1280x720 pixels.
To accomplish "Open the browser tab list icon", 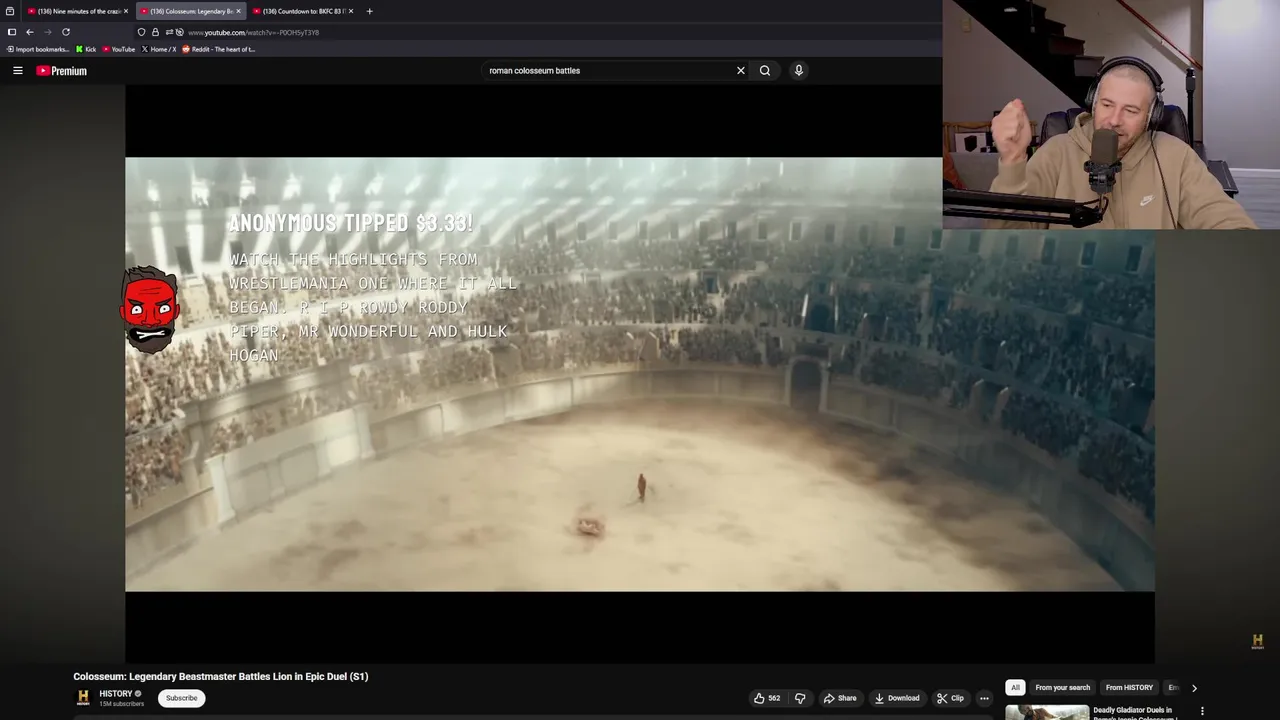I will (x=10, y=11).
